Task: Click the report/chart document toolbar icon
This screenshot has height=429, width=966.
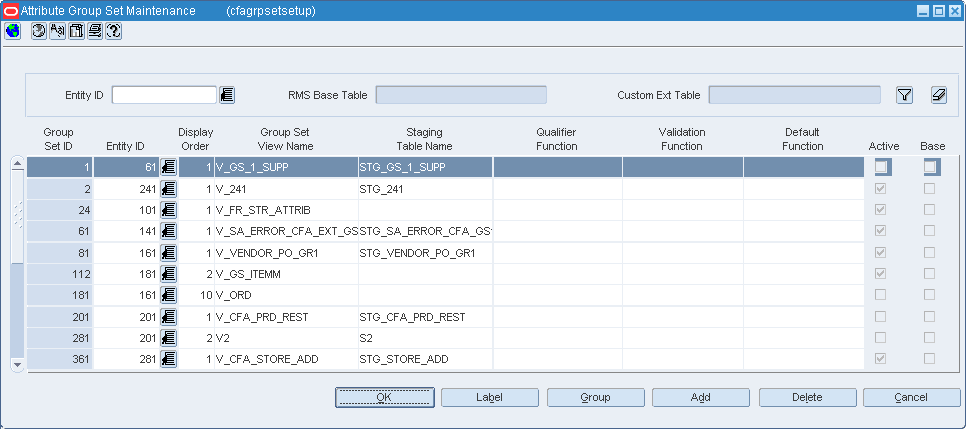Action: pos(76,31)
